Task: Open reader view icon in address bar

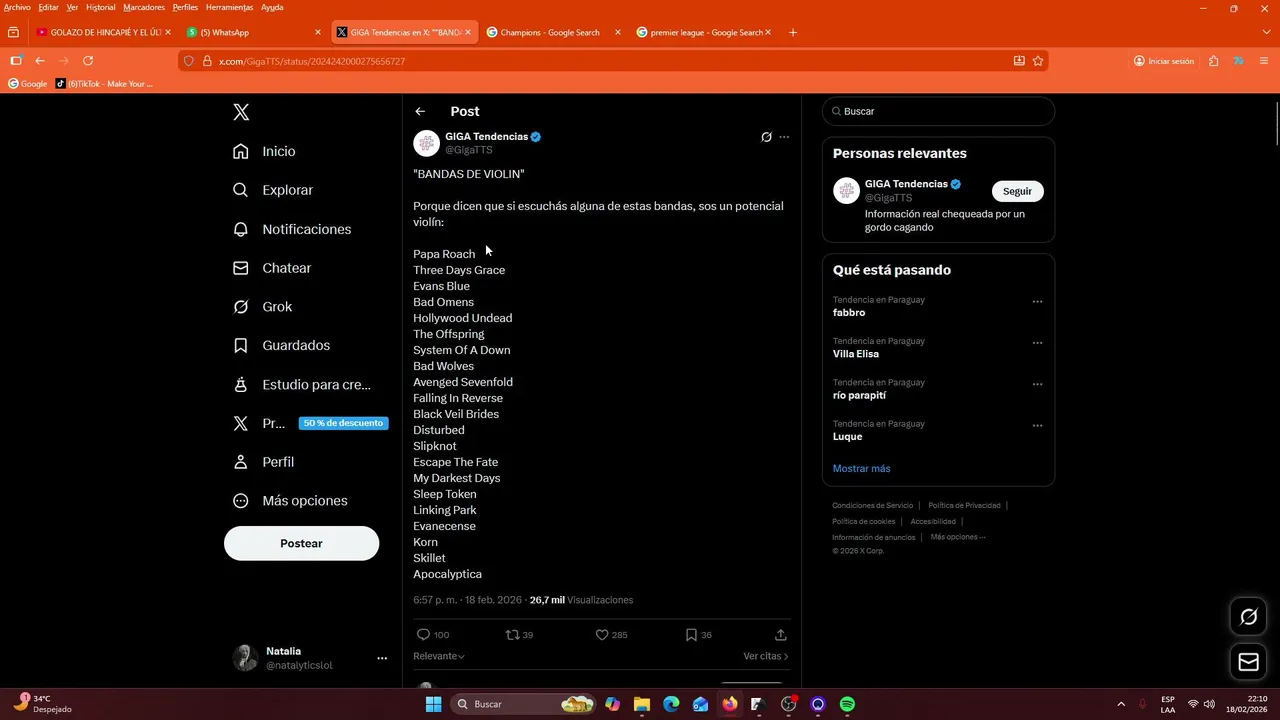Action: pos(1019,61)
